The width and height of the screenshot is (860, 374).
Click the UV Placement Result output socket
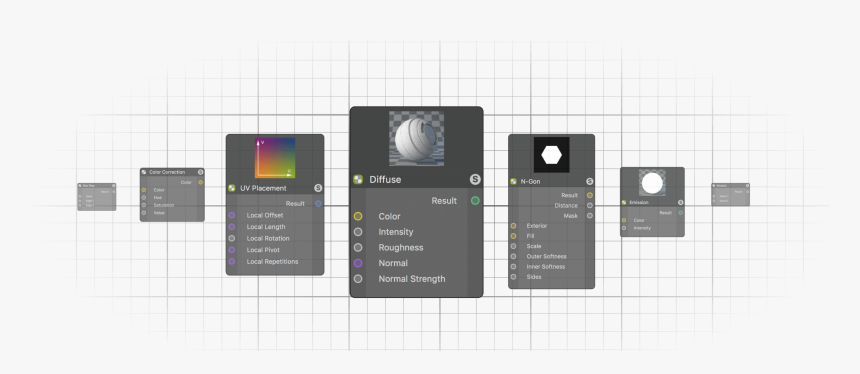[319, 203]
